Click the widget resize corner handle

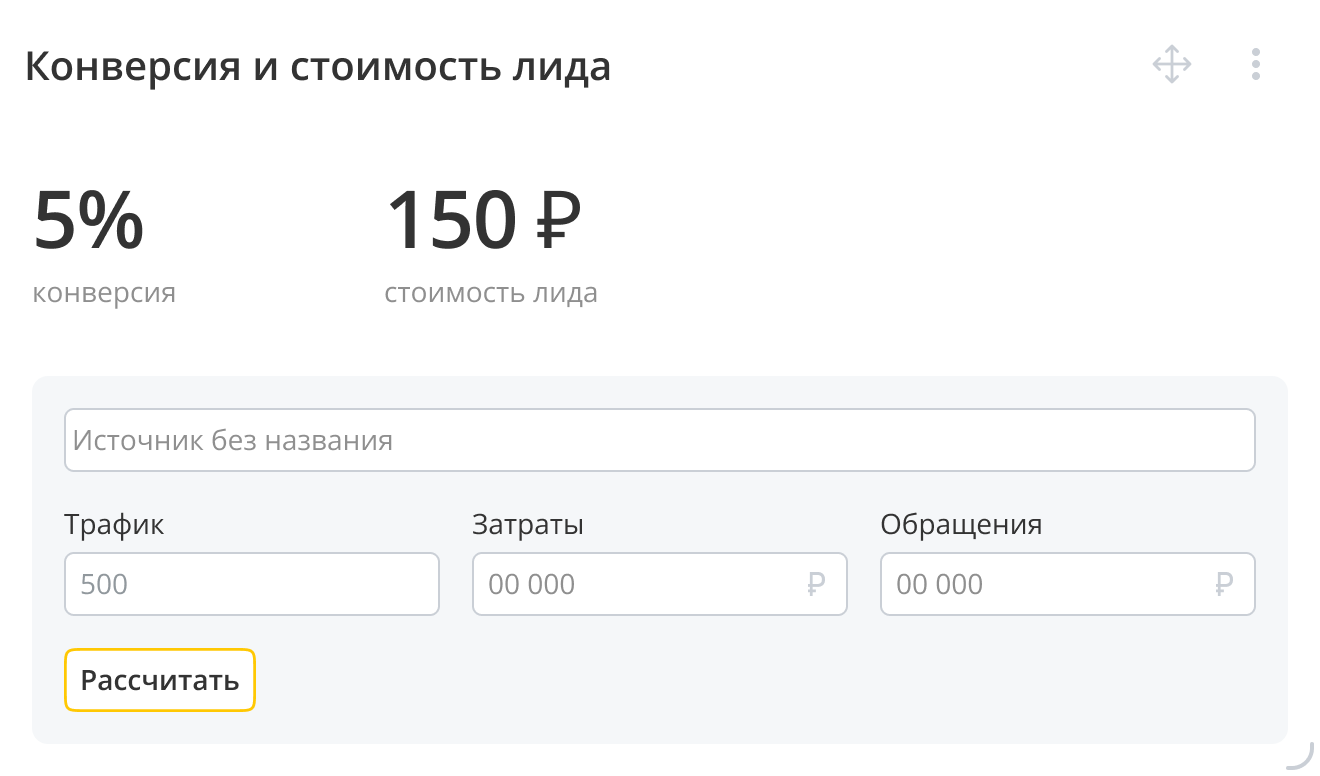click(x=1299, y=757)
